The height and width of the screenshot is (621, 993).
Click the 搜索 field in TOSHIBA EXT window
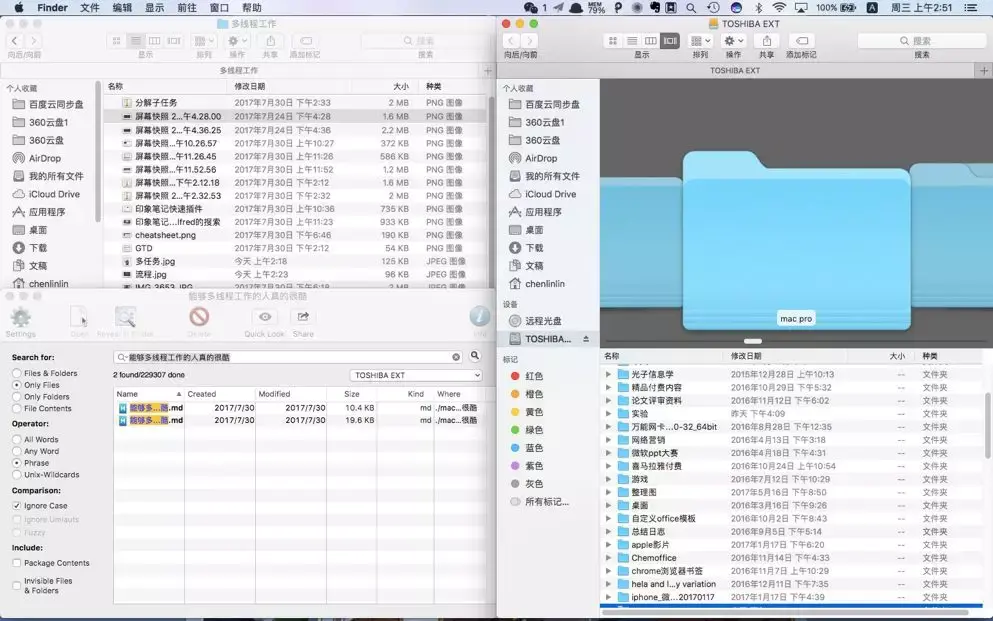(x=921, y=41)
